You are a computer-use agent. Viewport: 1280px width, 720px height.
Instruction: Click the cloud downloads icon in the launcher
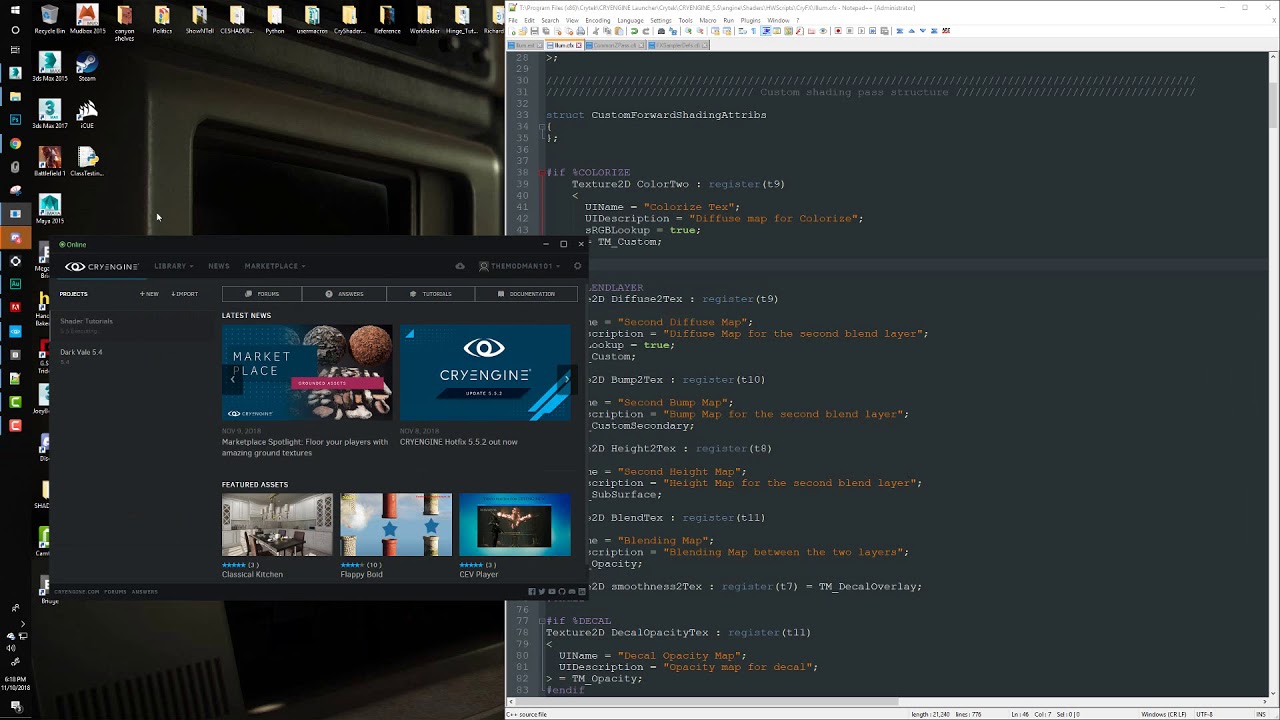(x=460, y=266)
